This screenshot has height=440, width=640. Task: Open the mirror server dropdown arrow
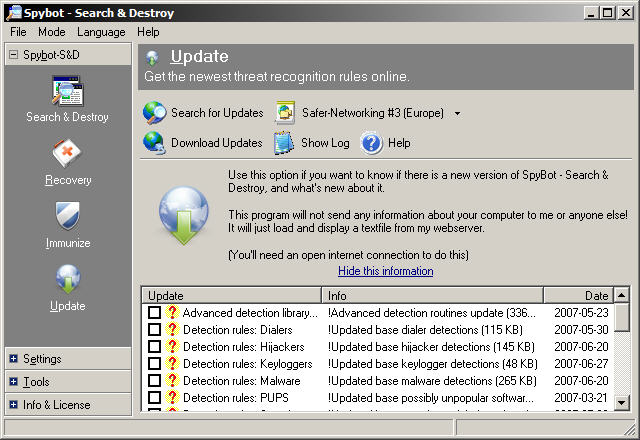(458, 113)
